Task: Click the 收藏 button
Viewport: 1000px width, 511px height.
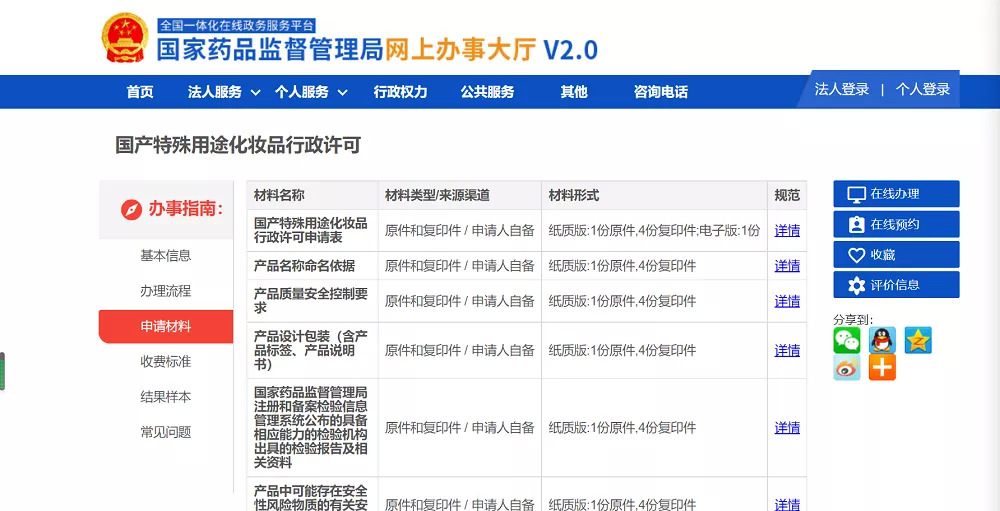Action: (x=896, y=255)
